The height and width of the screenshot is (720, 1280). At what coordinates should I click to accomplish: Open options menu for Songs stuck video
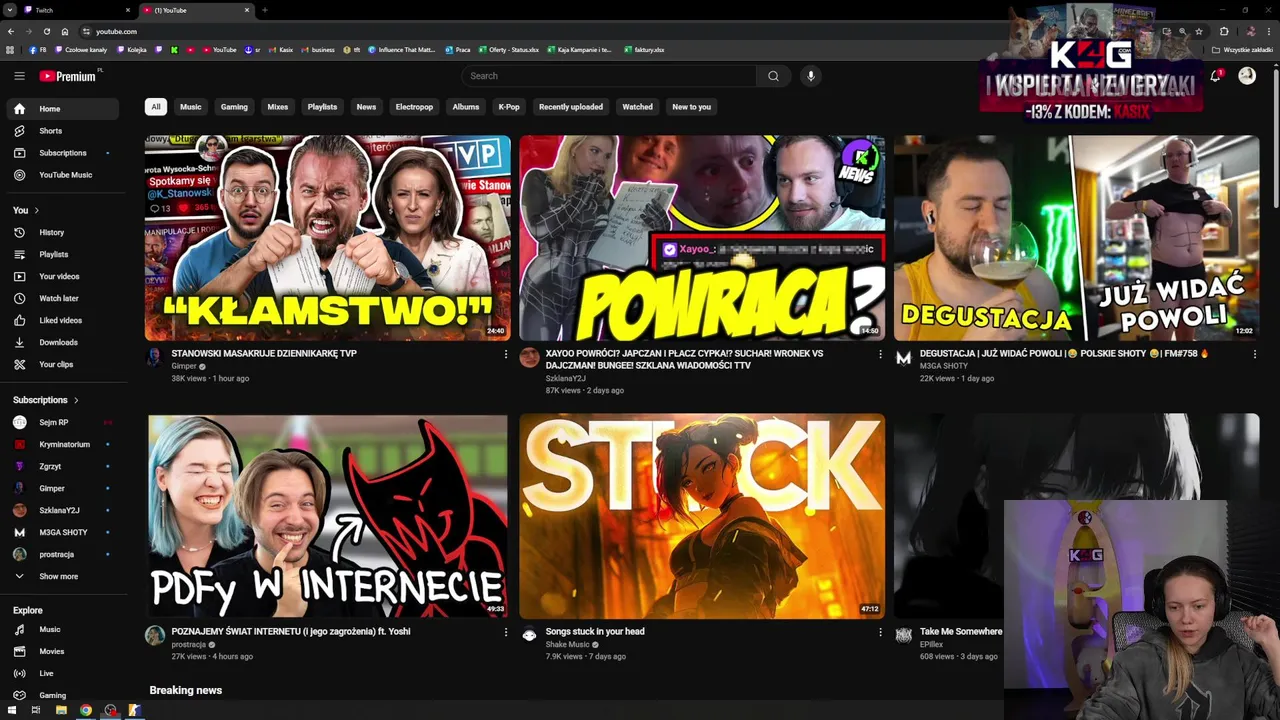[x=880, y=632]
